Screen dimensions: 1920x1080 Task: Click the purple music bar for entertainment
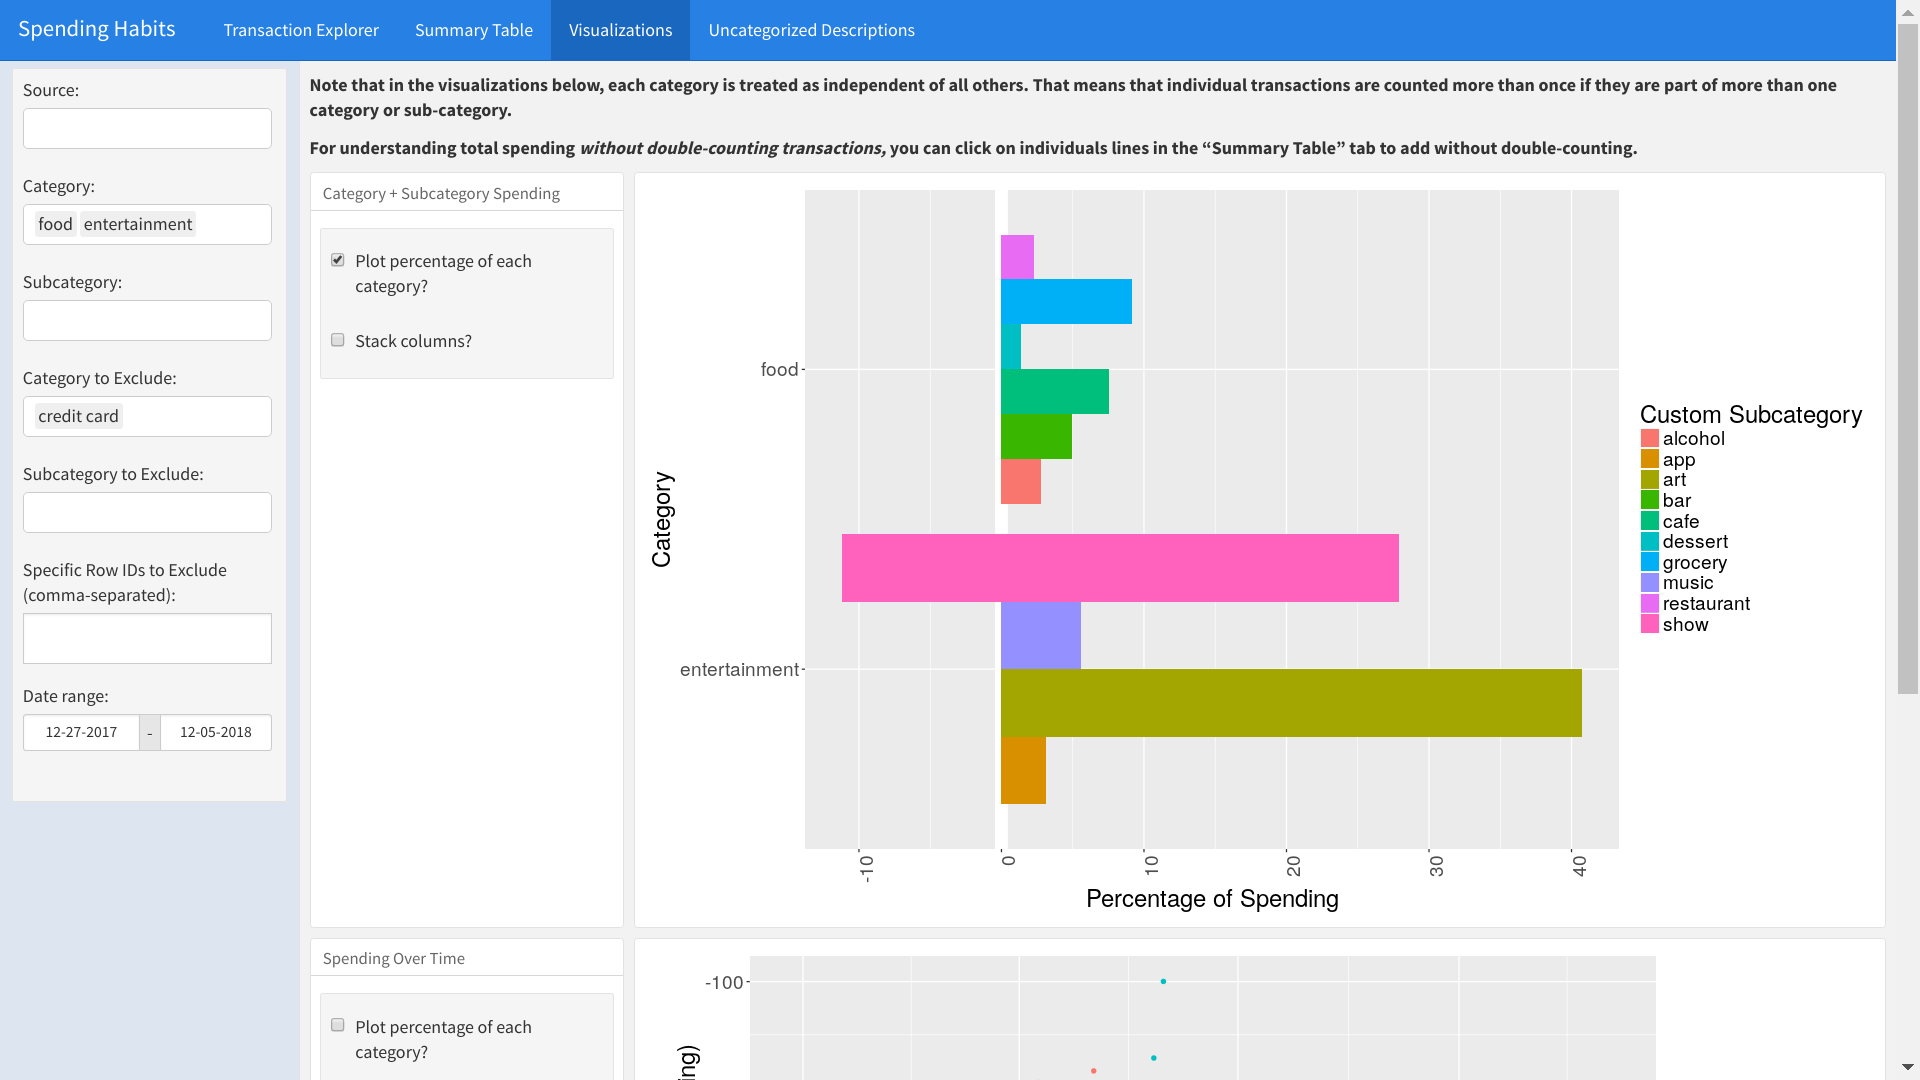(x=1041, y=635)
